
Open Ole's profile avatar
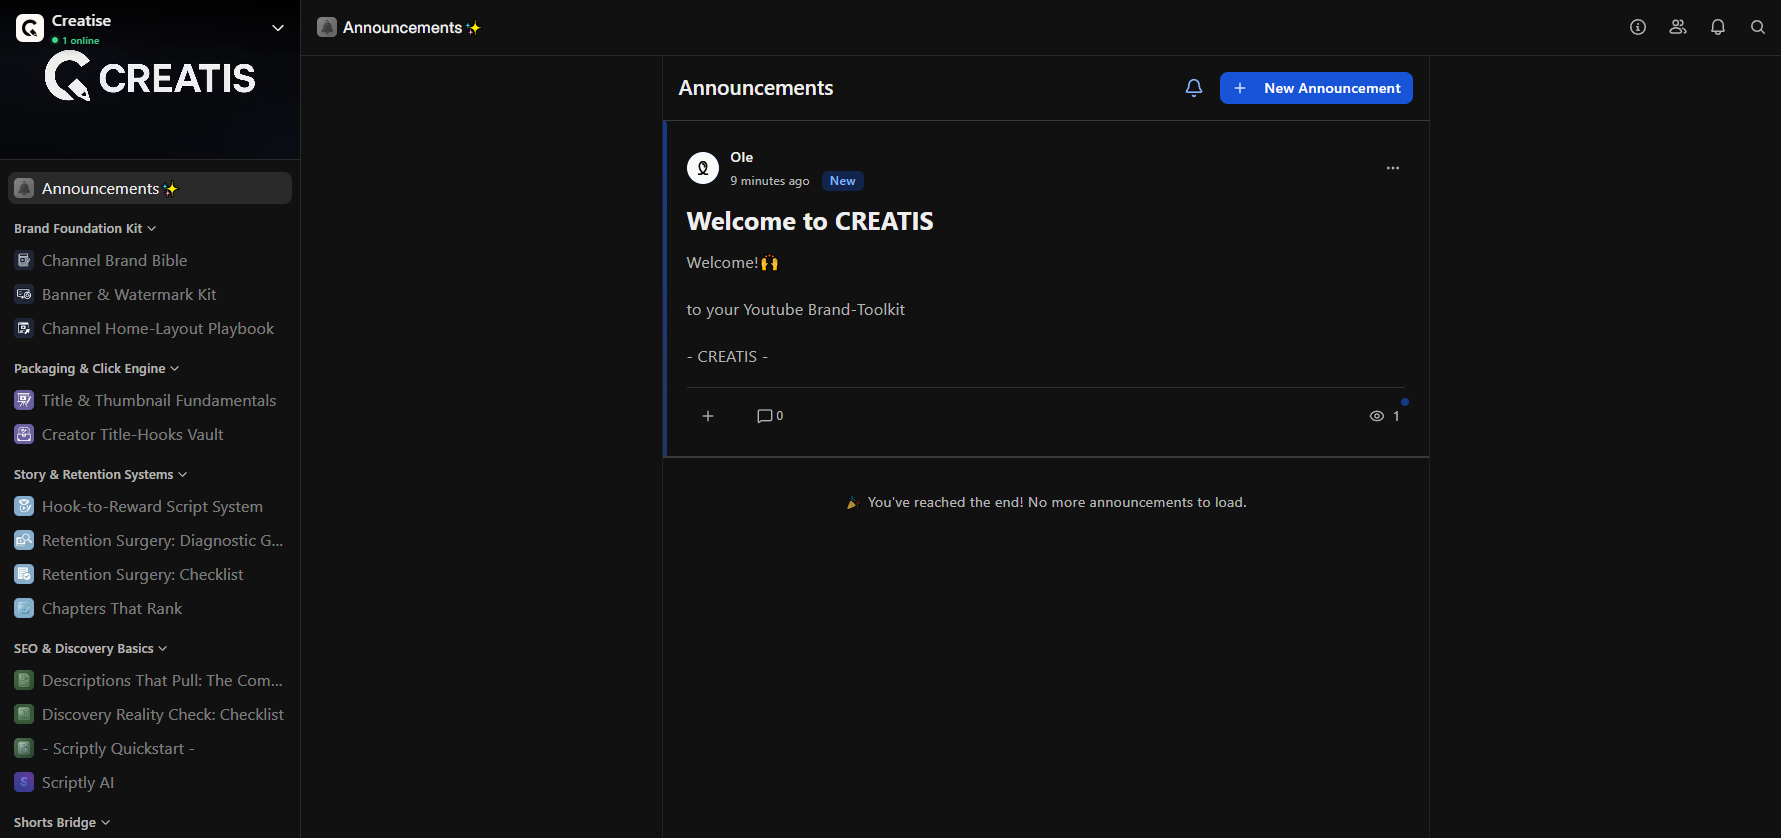(703, 168)
